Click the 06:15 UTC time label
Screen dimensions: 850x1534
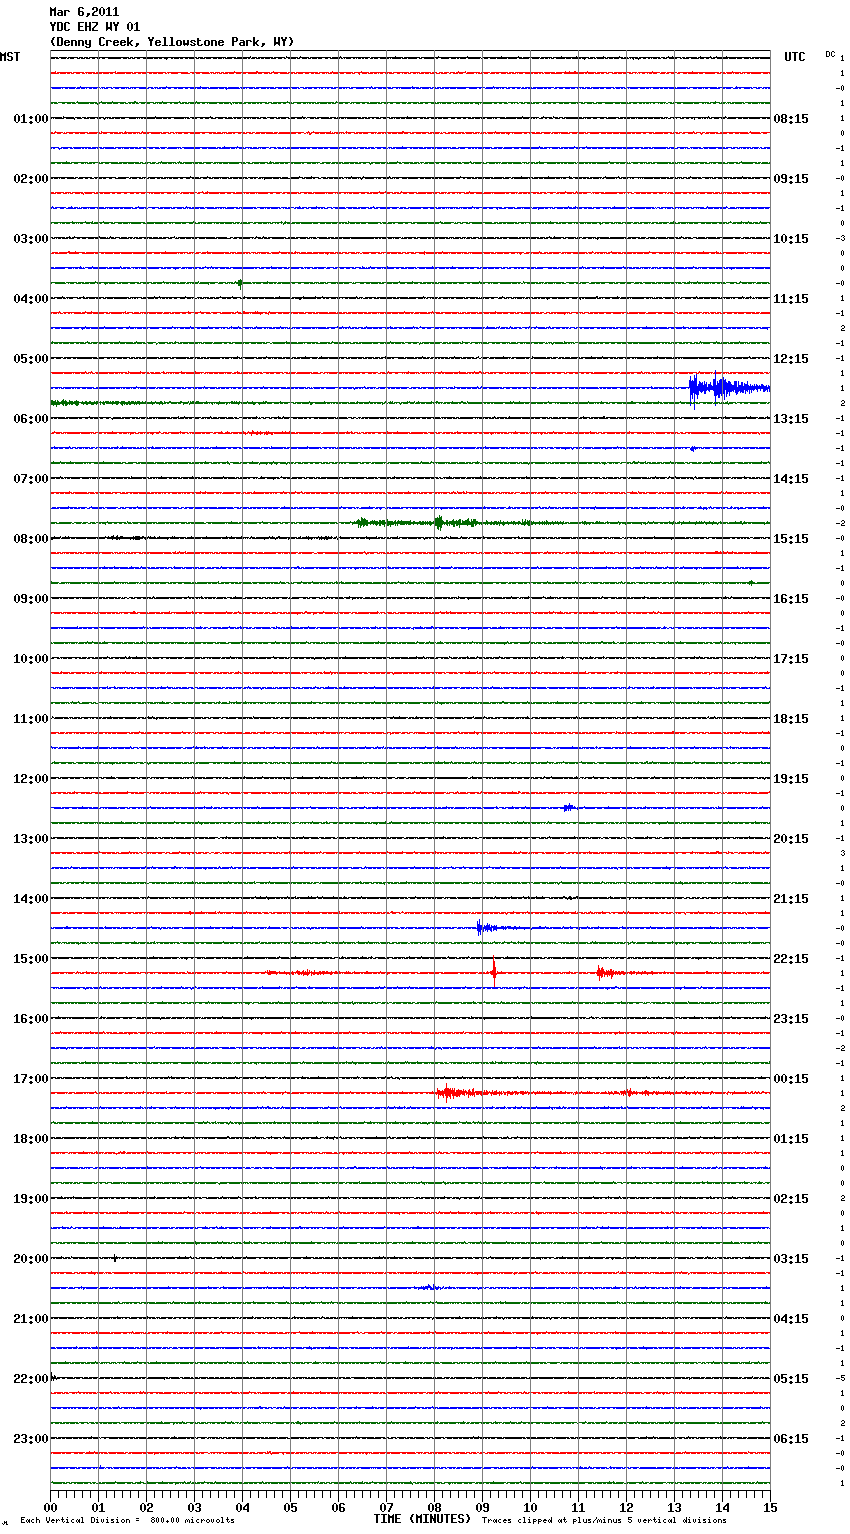point(791,1439)
